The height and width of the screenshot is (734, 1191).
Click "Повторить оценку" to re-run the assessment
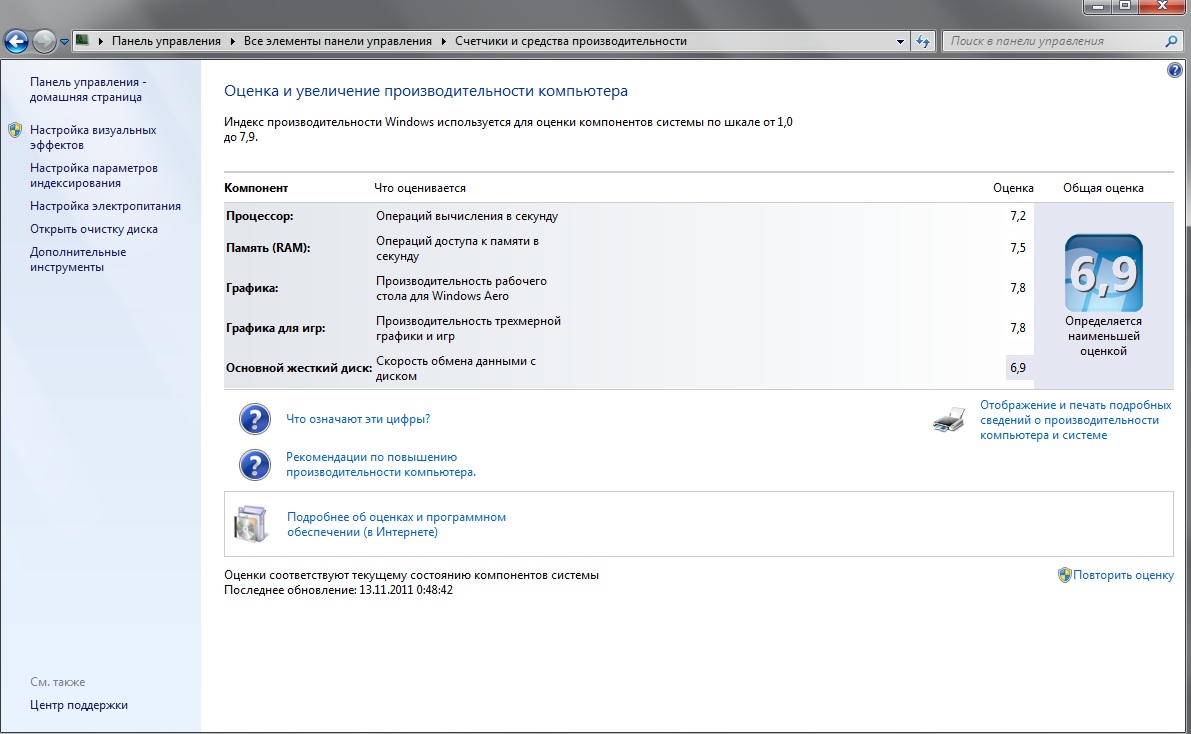pyautogui.click(x=1123, y=576)
